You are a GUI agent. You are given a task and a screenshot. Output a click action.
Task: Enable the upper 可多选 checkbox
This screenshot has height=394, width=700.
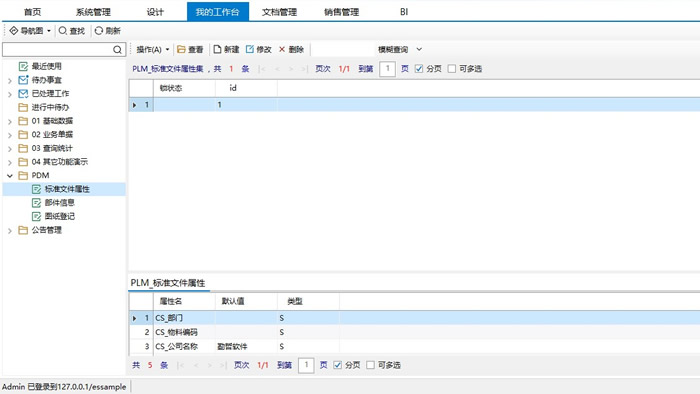[x=452, y=69]
